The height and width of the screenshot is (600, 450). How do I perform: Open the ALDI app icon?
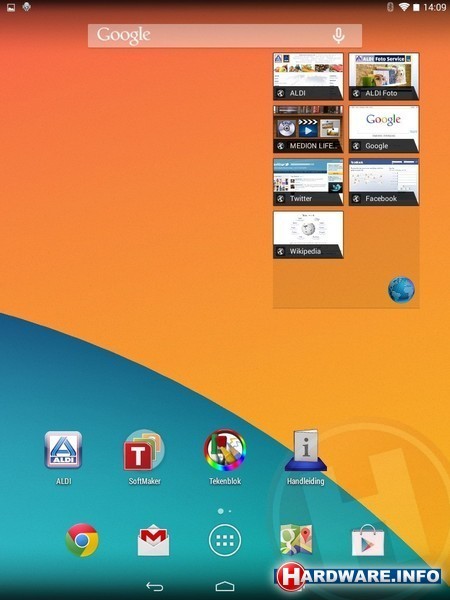(63, 450)
